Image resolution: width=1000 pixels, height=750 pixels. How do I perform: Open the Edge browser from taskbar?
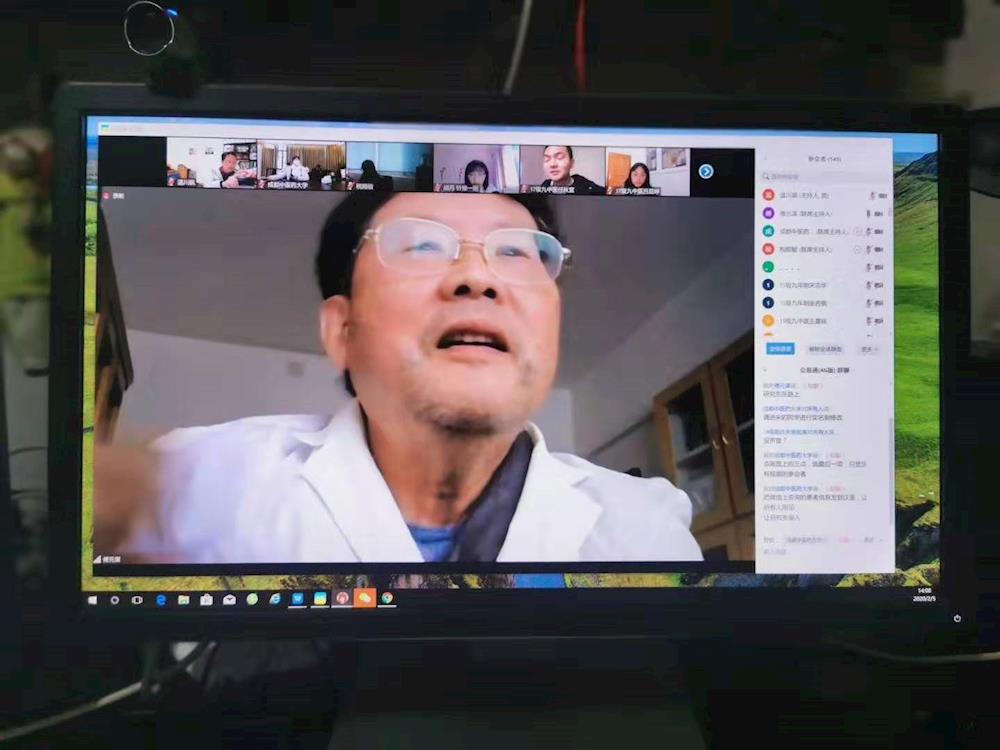160,599
